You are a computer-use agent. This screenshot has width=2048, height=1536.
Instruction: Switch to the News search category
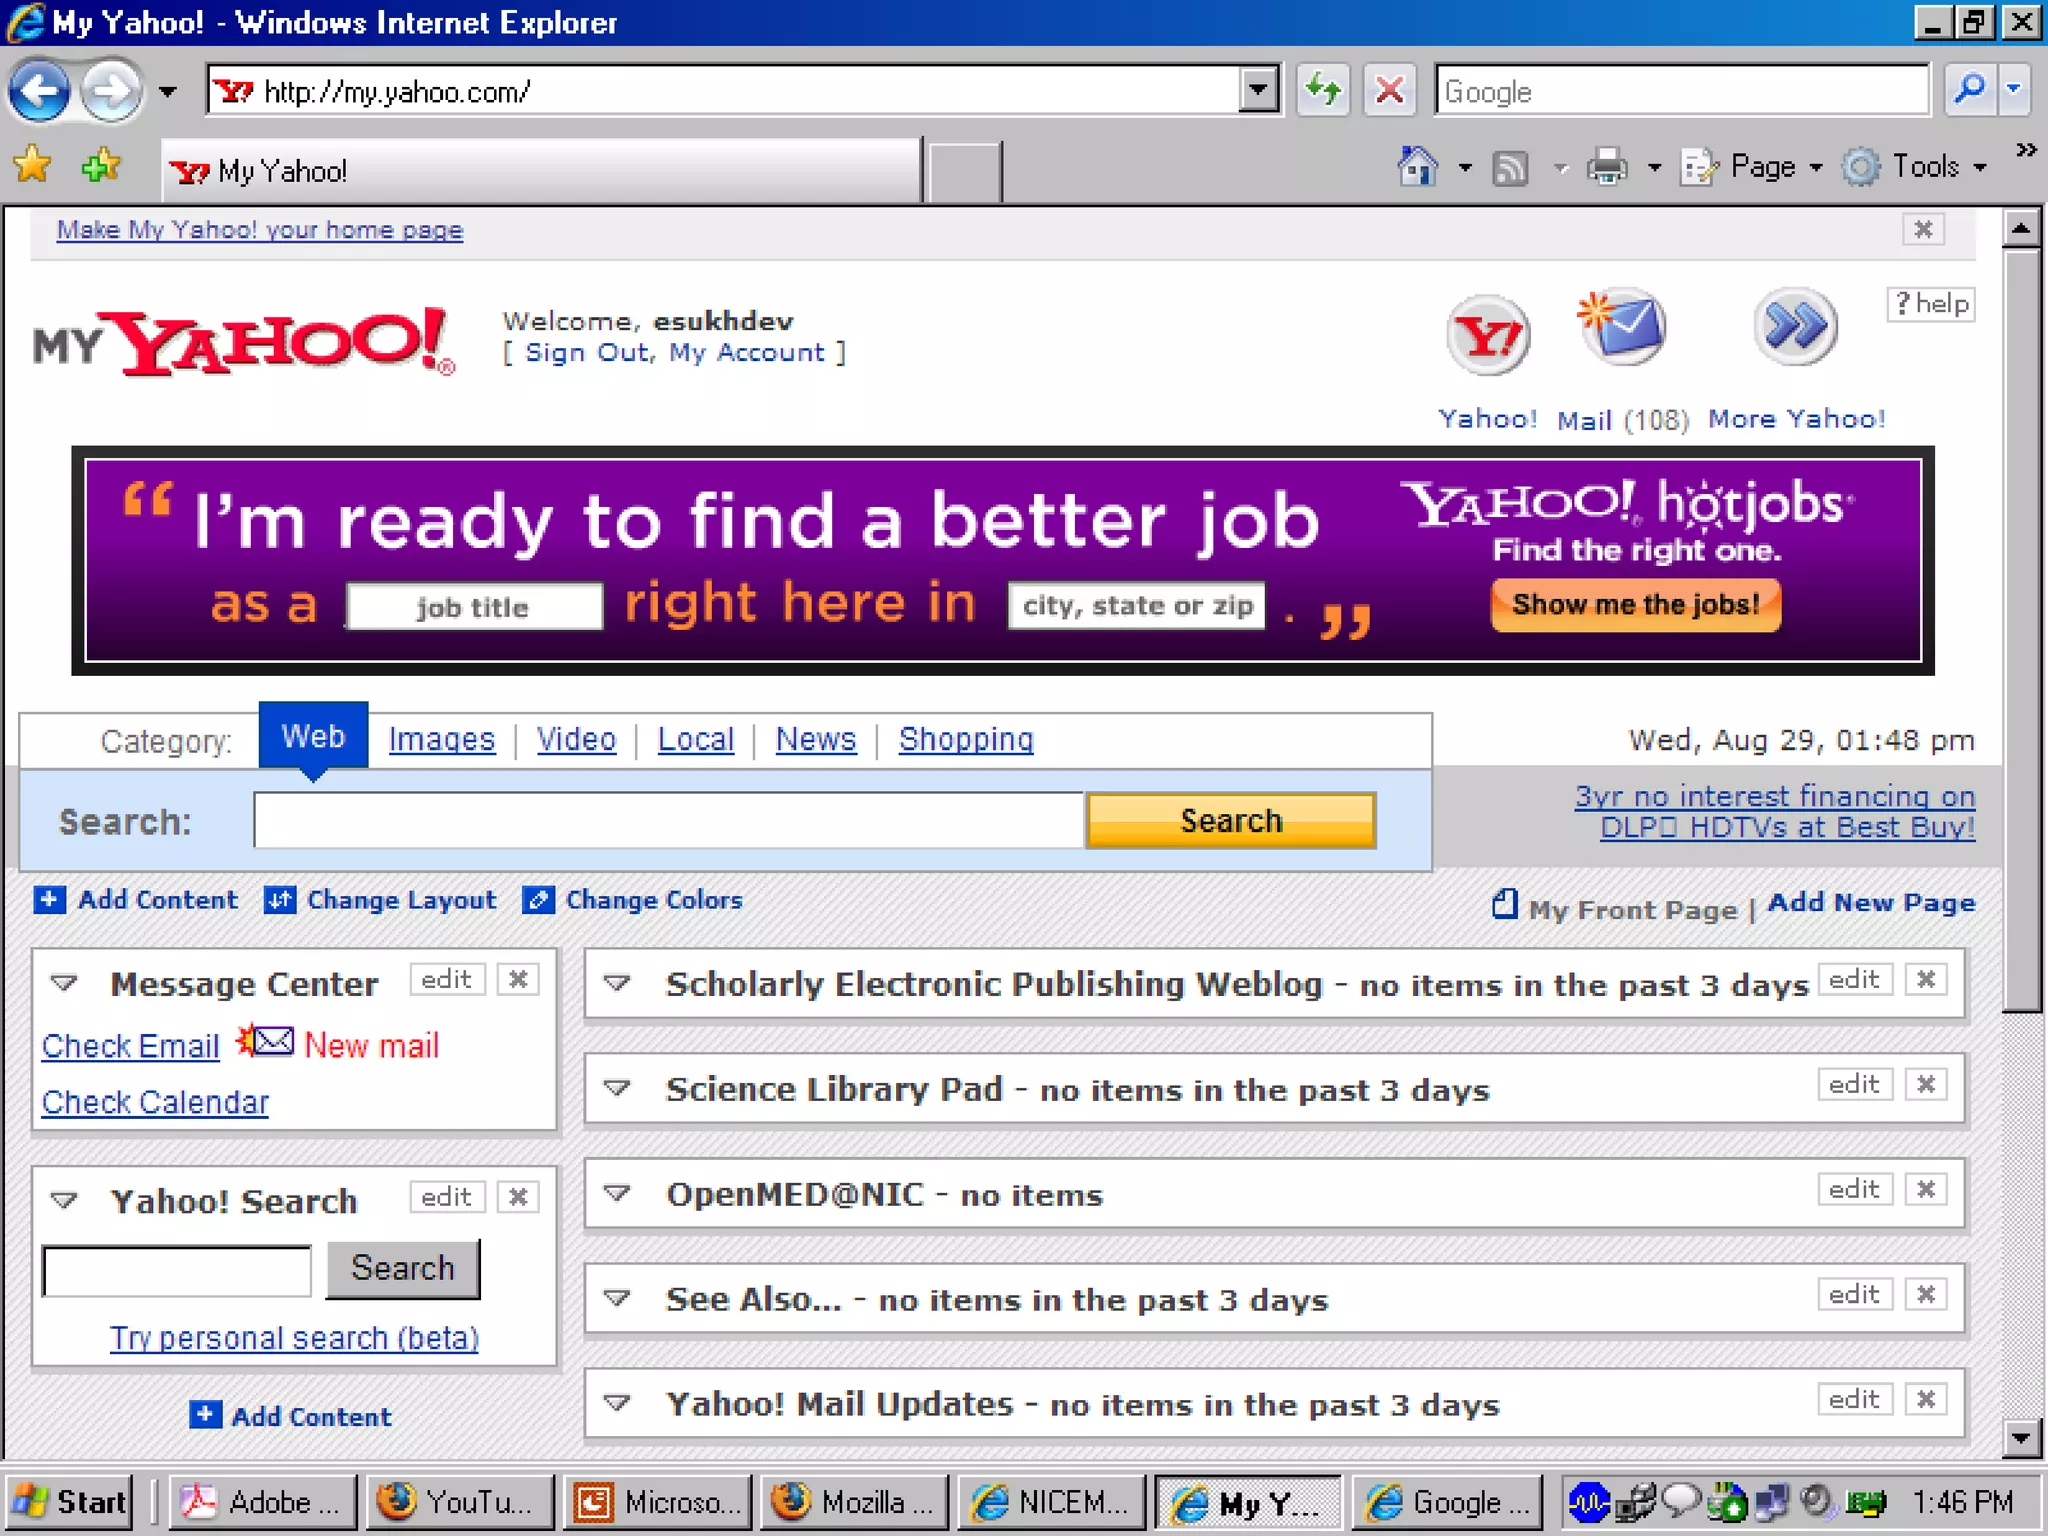click(815, 739)
